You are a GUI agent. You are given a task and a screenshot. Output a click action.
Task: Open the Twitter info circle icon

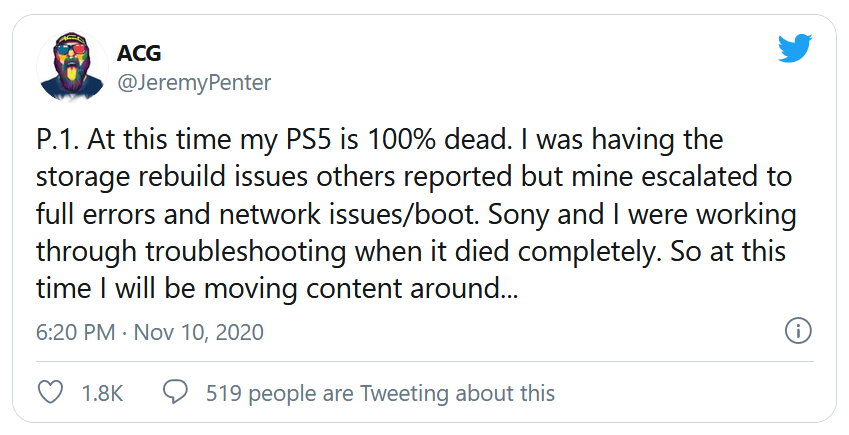coord(797,331)
